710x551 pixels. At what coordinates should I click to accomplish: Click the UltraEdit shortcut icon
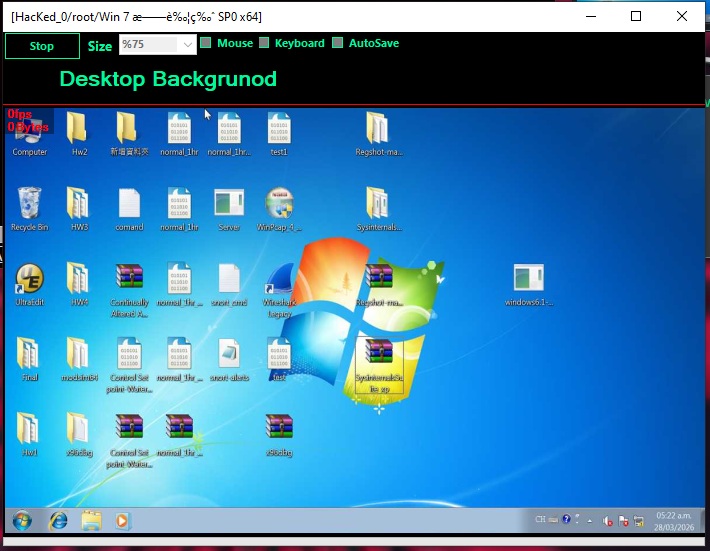coord(29,280)
